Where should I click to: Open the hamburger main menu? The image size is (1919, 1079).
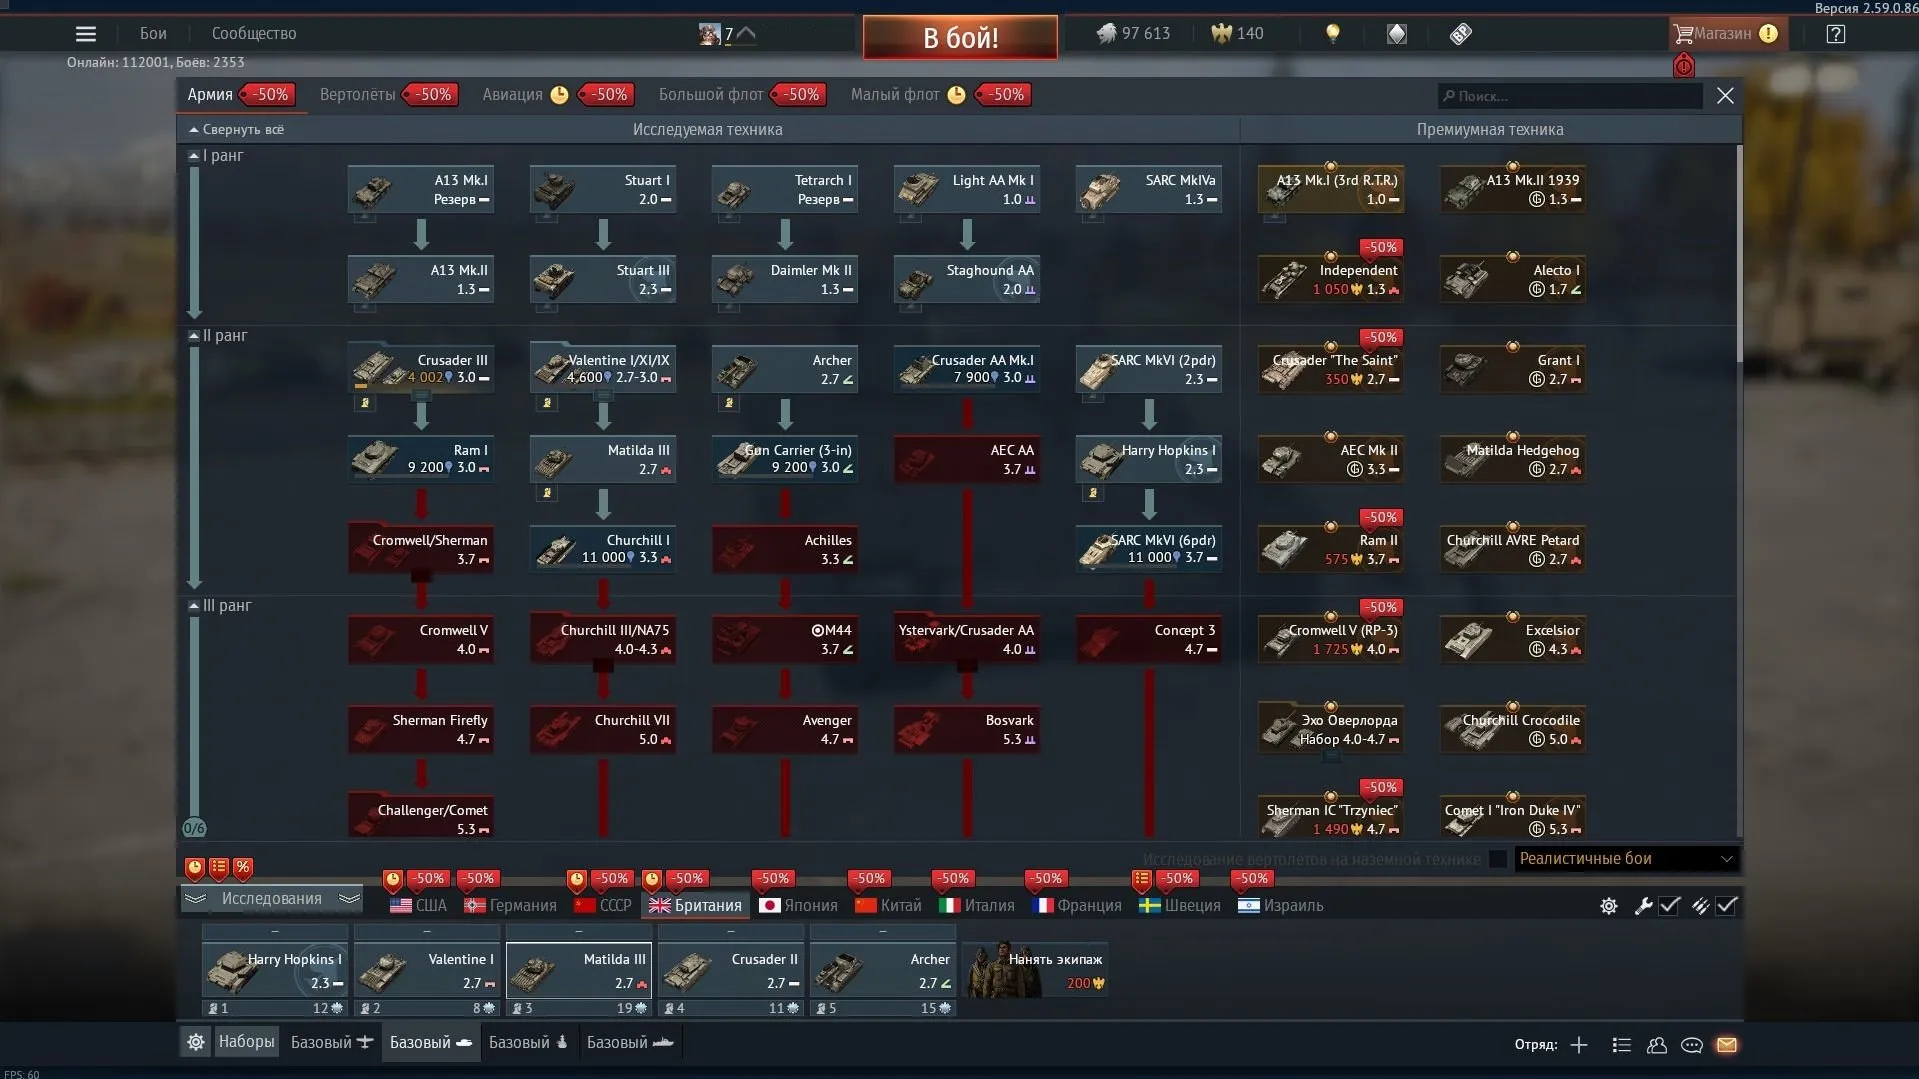[86, 34]
